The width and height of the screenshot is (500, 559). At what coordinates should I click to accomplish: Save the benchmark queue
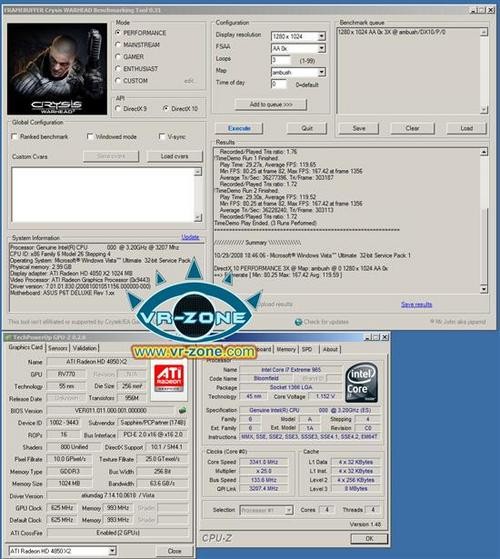coord(359,128)
